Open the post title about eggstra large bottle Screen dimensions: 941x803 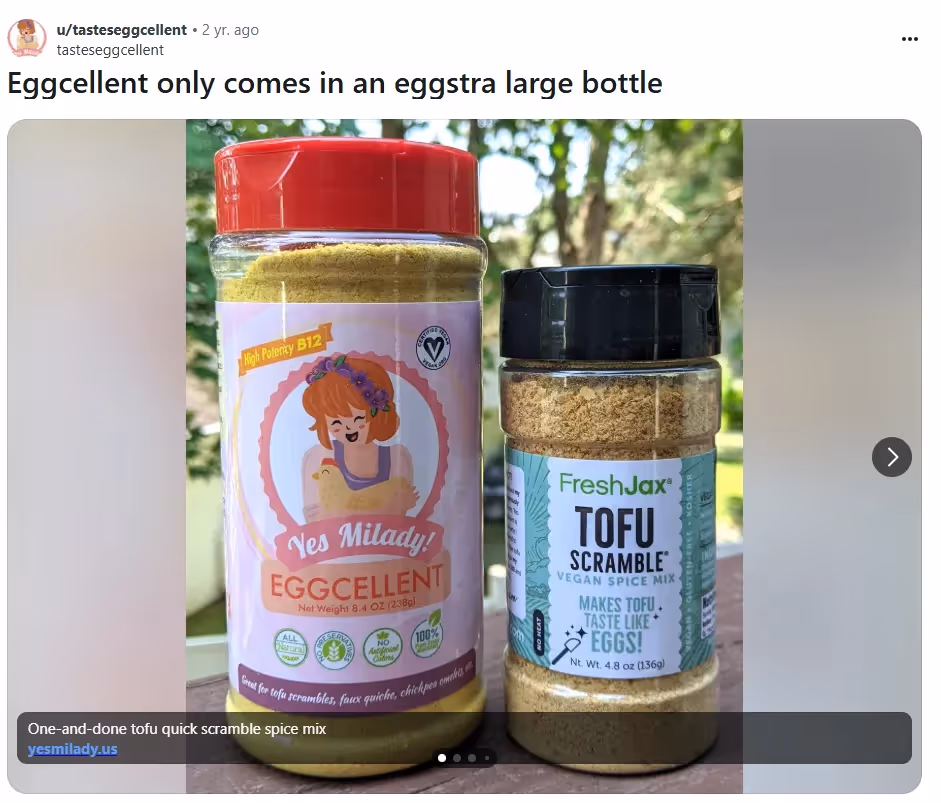click(x=335, y=83)
